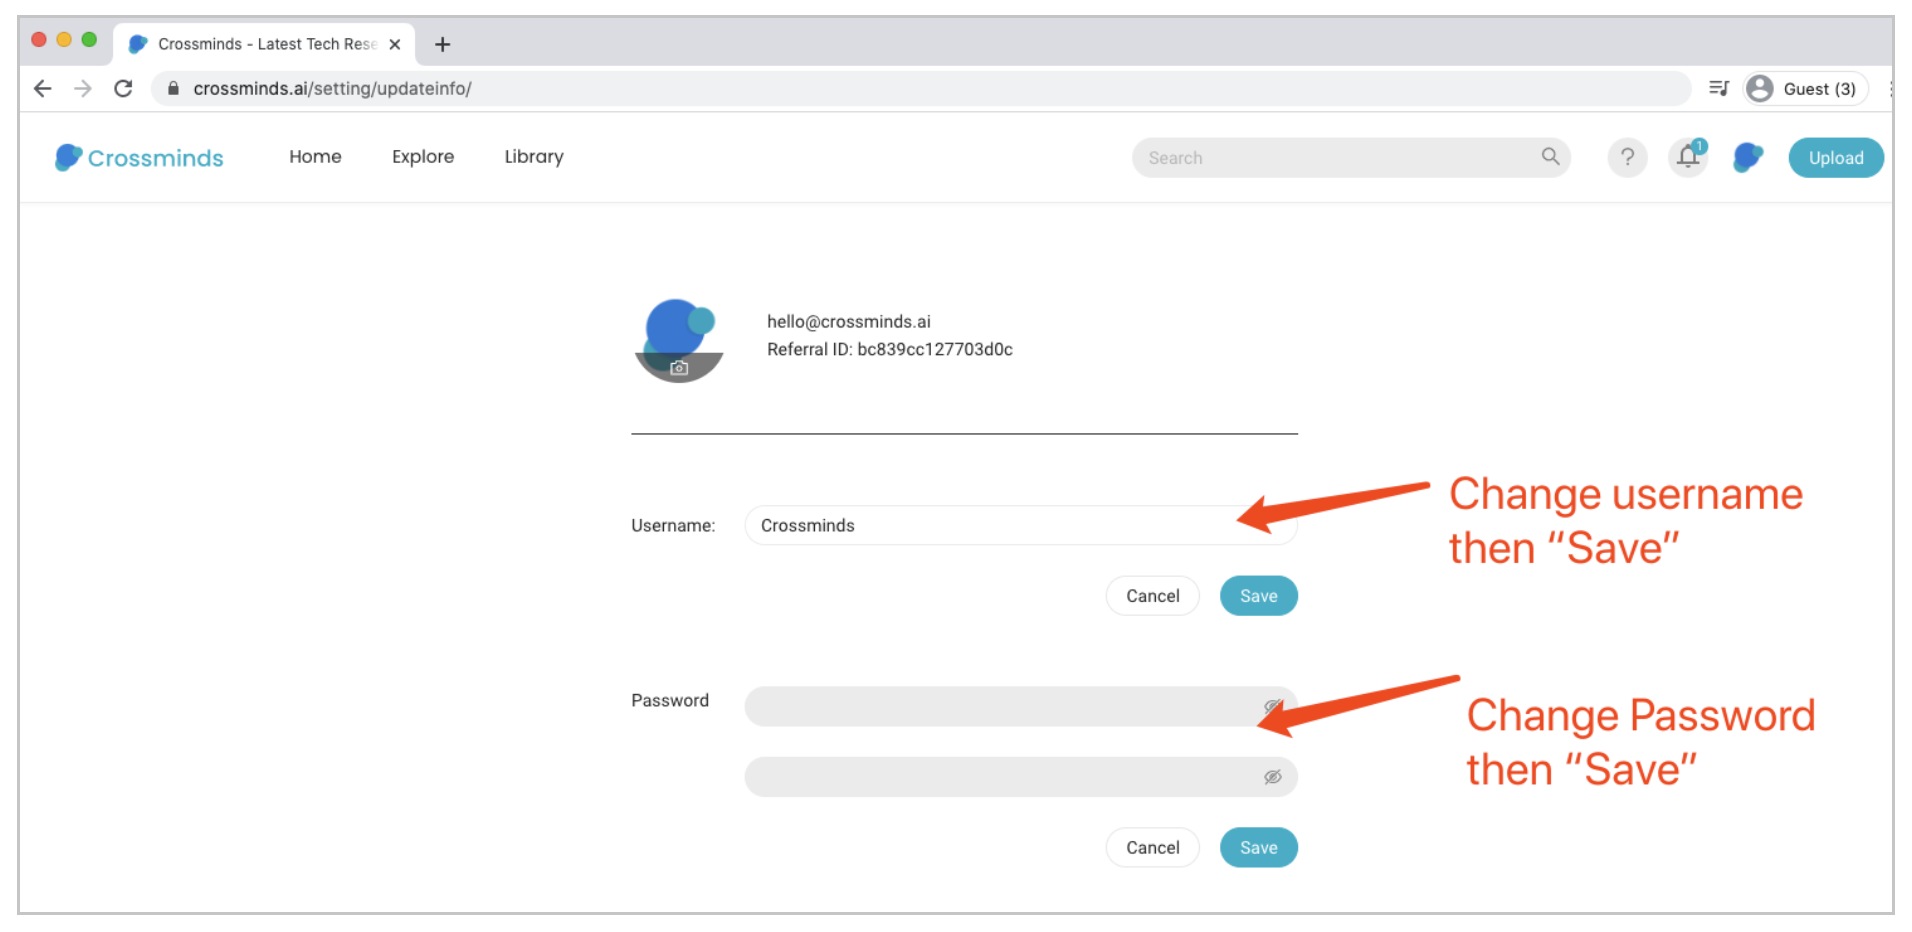Open the notifications bell
1912x932 pixels.
tap(1688, 157)
